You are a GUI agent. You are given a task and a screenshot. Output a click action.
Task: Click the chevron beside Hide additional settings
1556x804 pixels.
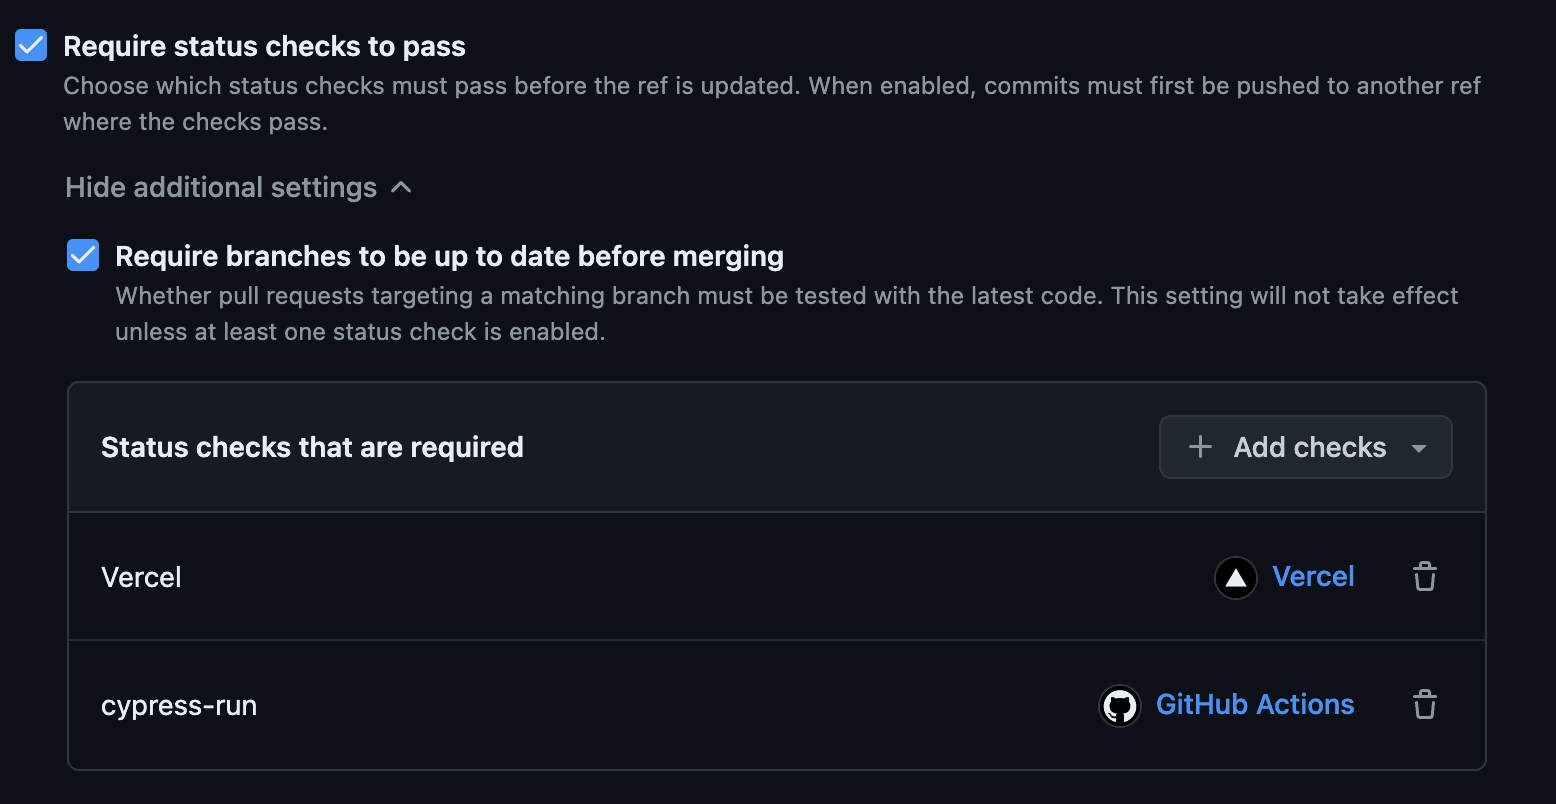pyautogui.click(x=401, y=187)
